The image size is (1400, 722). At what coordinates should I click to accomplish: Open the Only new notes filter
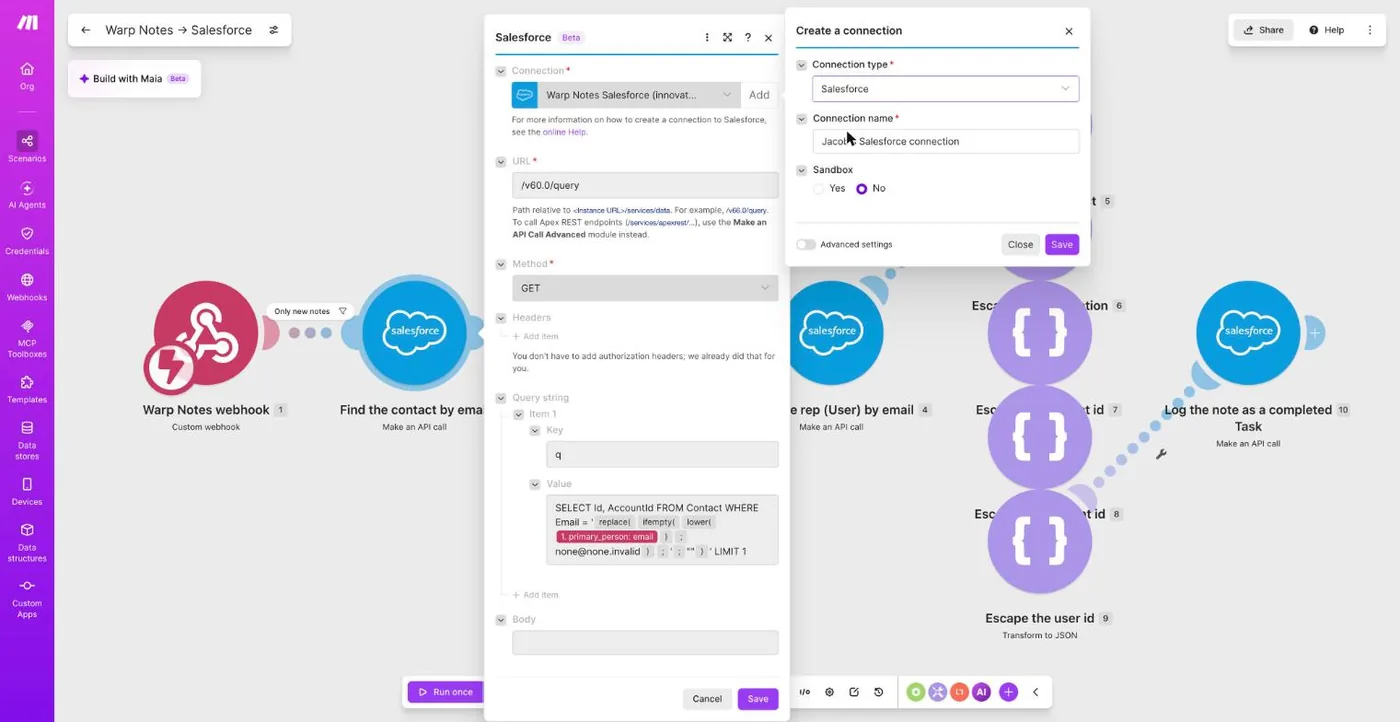(x=310, y=311)
